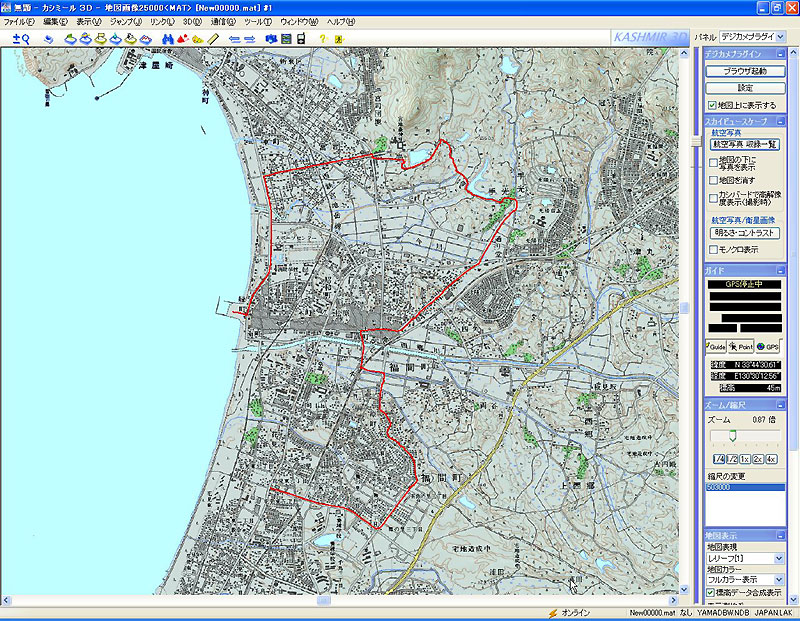This screenshot has width=800, height=621.
Task: Open 航空写真 収録一覧 list
Action: coord(745,144)
